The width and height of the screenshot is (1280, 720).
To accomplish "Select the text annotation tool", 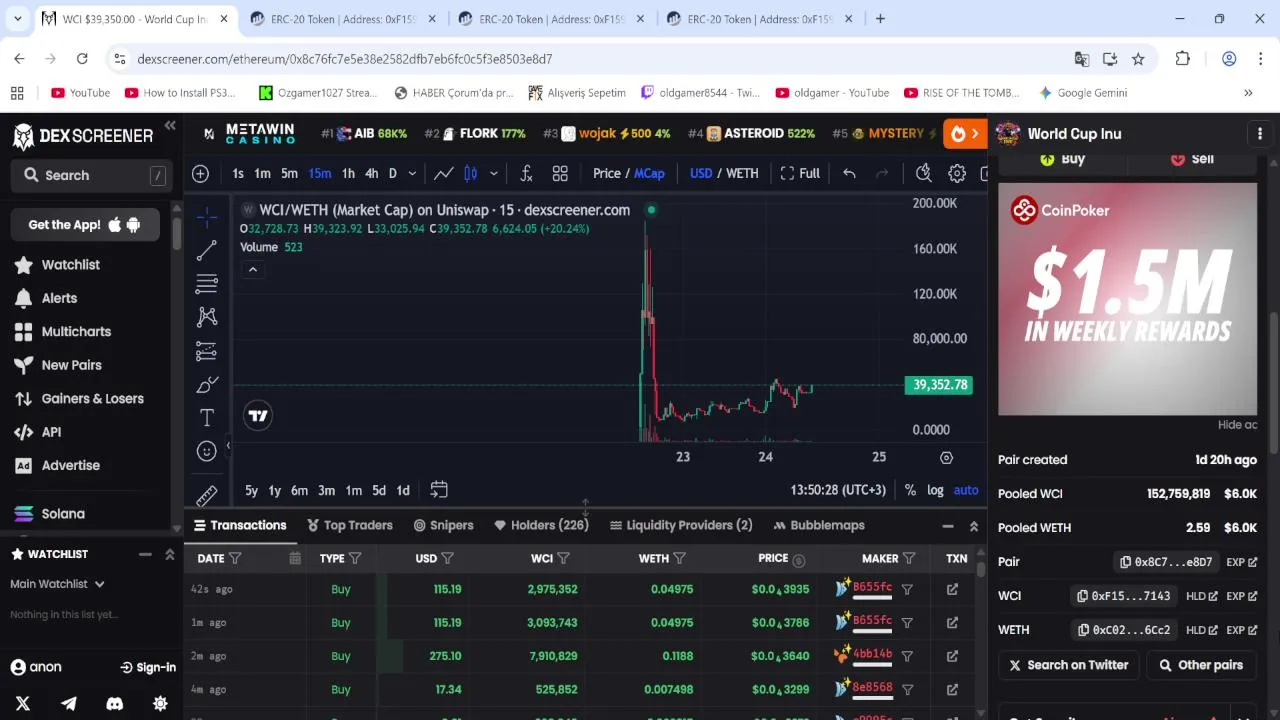I will 207,418.
